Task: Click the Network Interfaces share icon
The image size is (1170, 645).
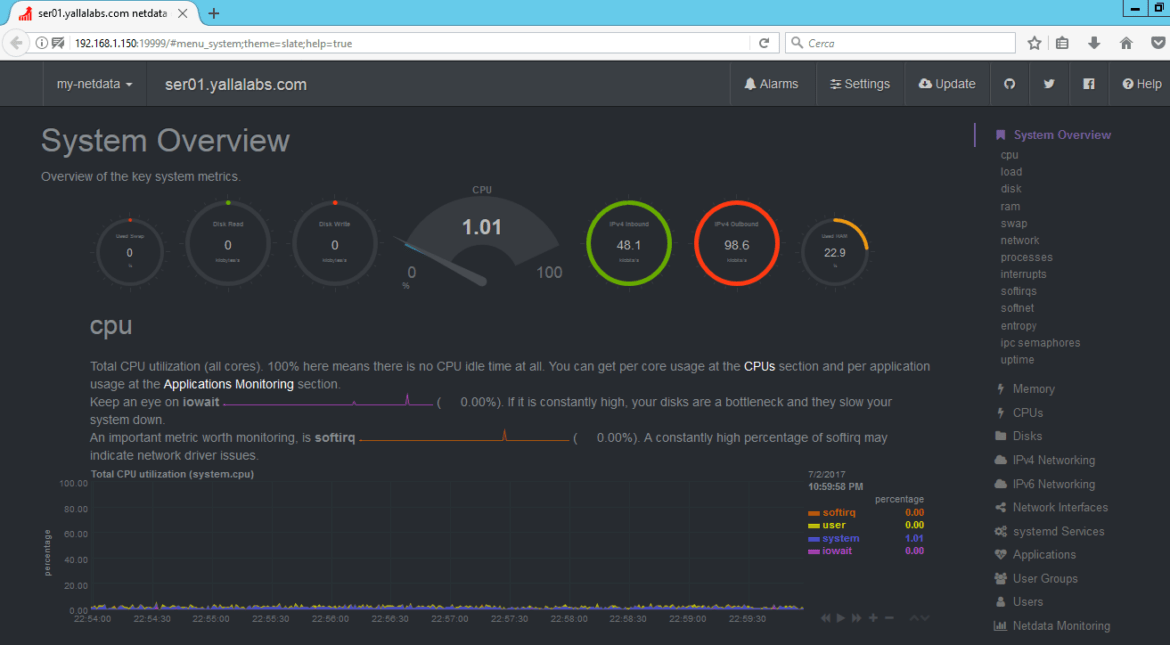Action: (x=1000, y=507)
